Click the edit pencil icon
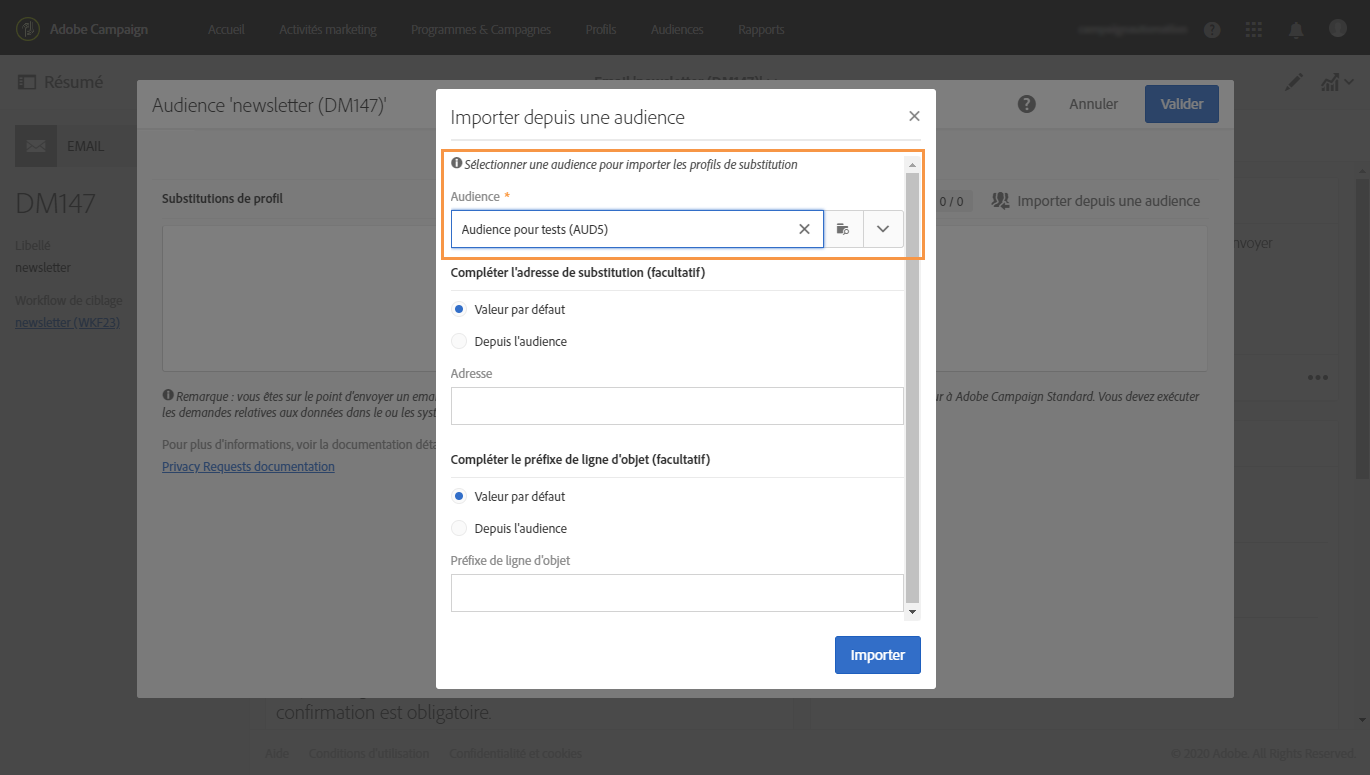Viewport: 1370px width, 775px height. click(x=1294, y=83)
